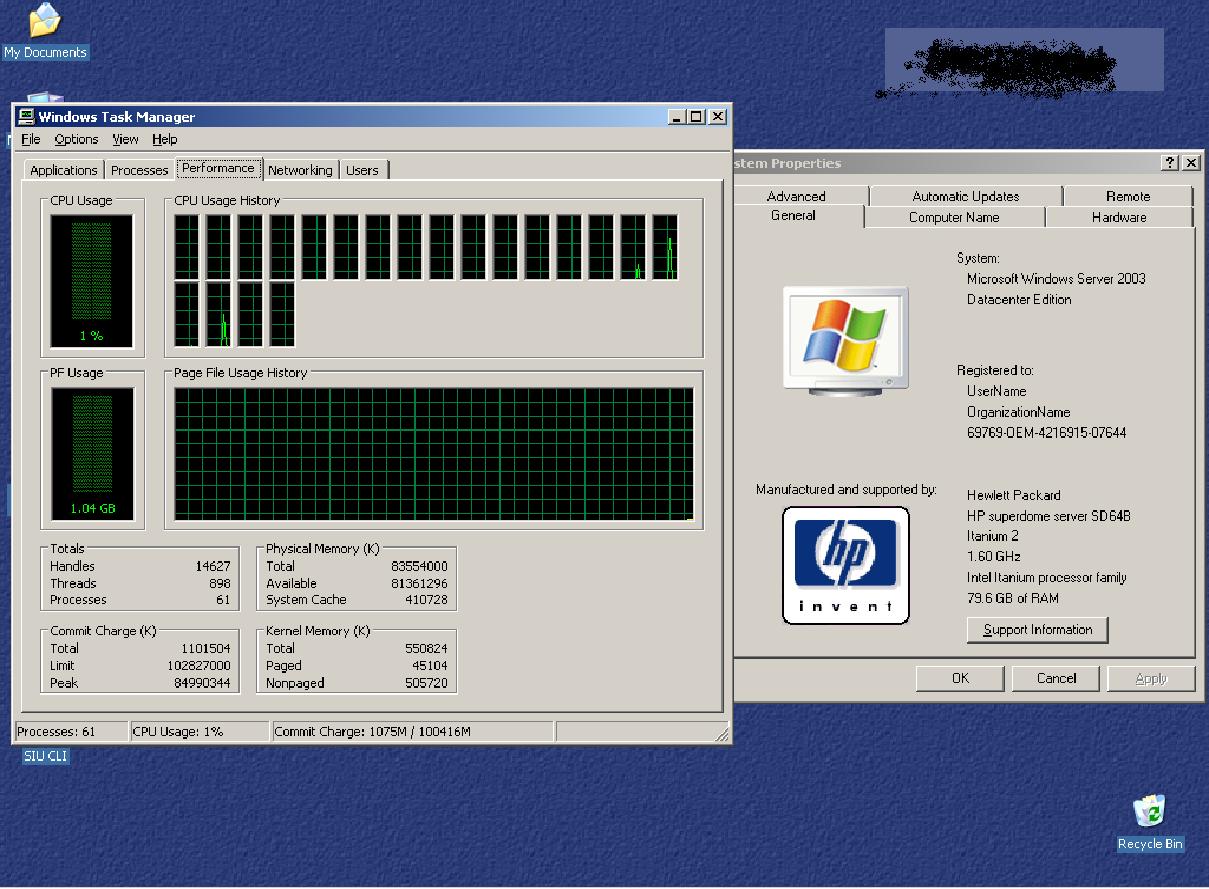1209x889 pixels.
Task: Click 'Intel Itanium processor family' text
Action: pyautogui.click(x=1046, y=577)
